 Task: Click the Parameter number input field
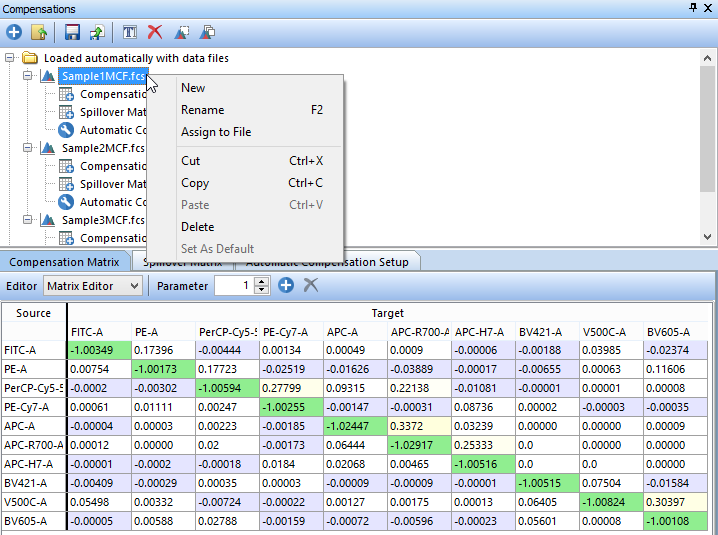pyautogui.click(x=233, y=286)
